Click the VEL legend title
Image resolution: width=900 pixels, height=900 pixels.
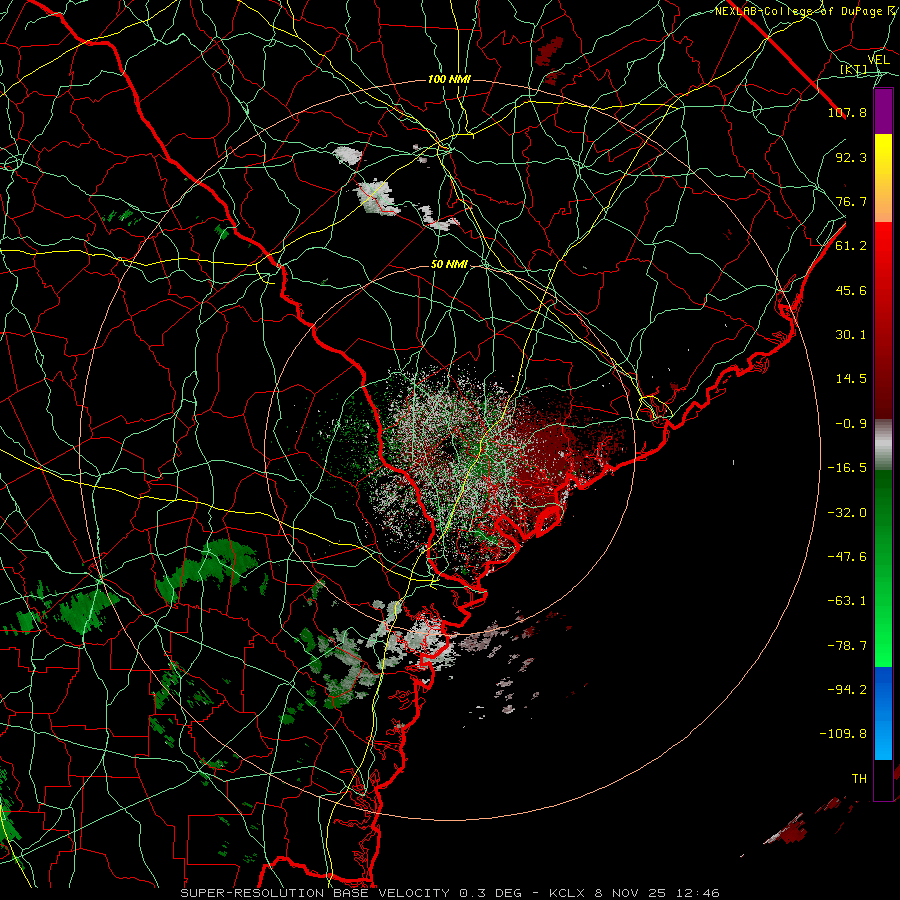tap(878, 60)
